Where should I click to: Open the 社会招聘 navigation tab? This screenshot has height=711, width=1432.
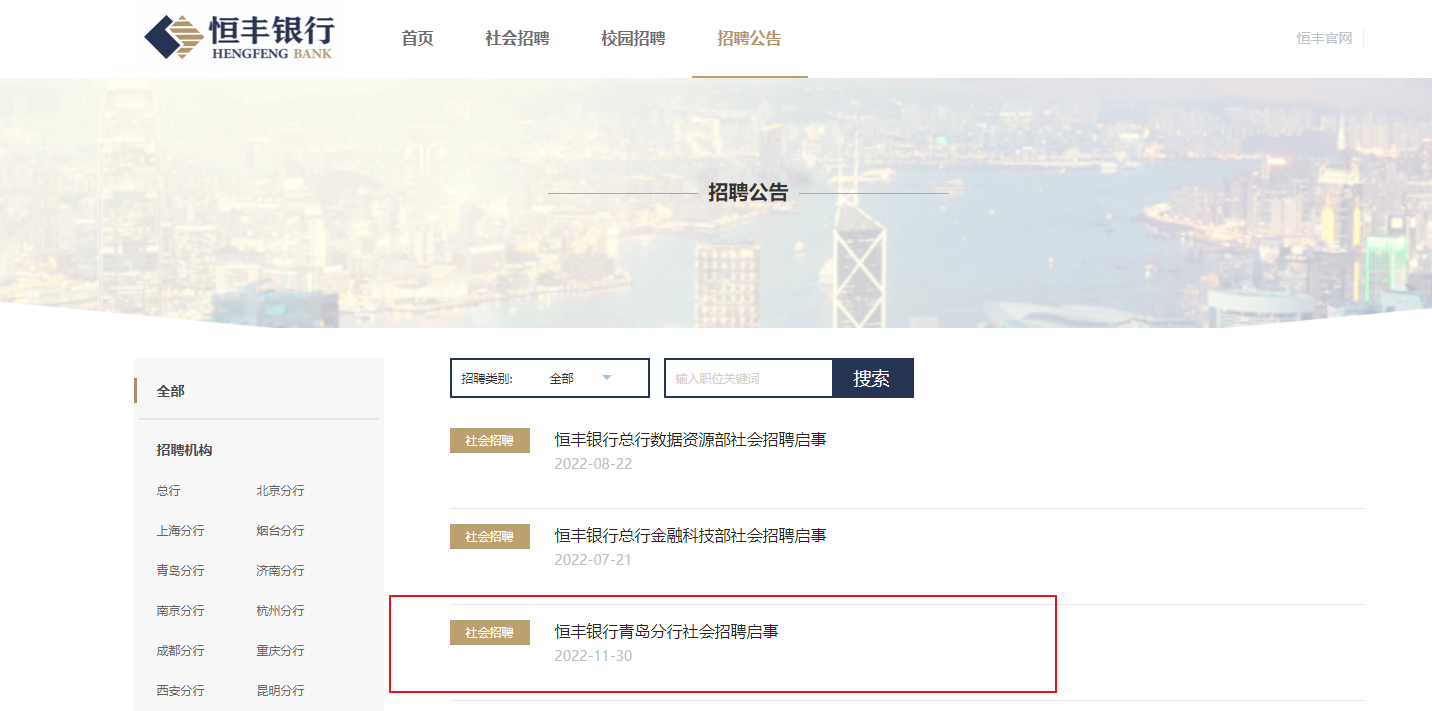[x=517, y=39]
